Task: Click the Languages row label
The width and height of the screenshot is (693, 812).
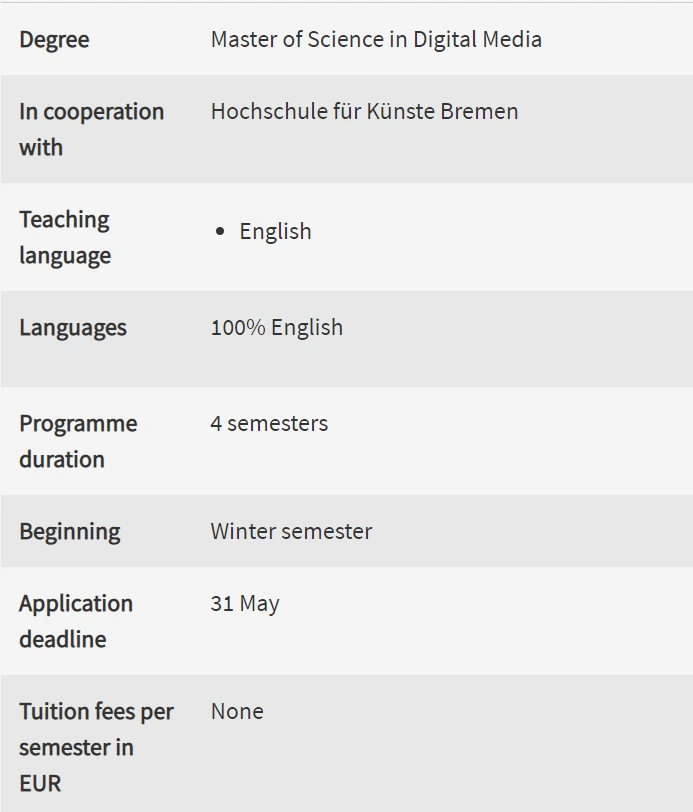Action: point(73,328)
